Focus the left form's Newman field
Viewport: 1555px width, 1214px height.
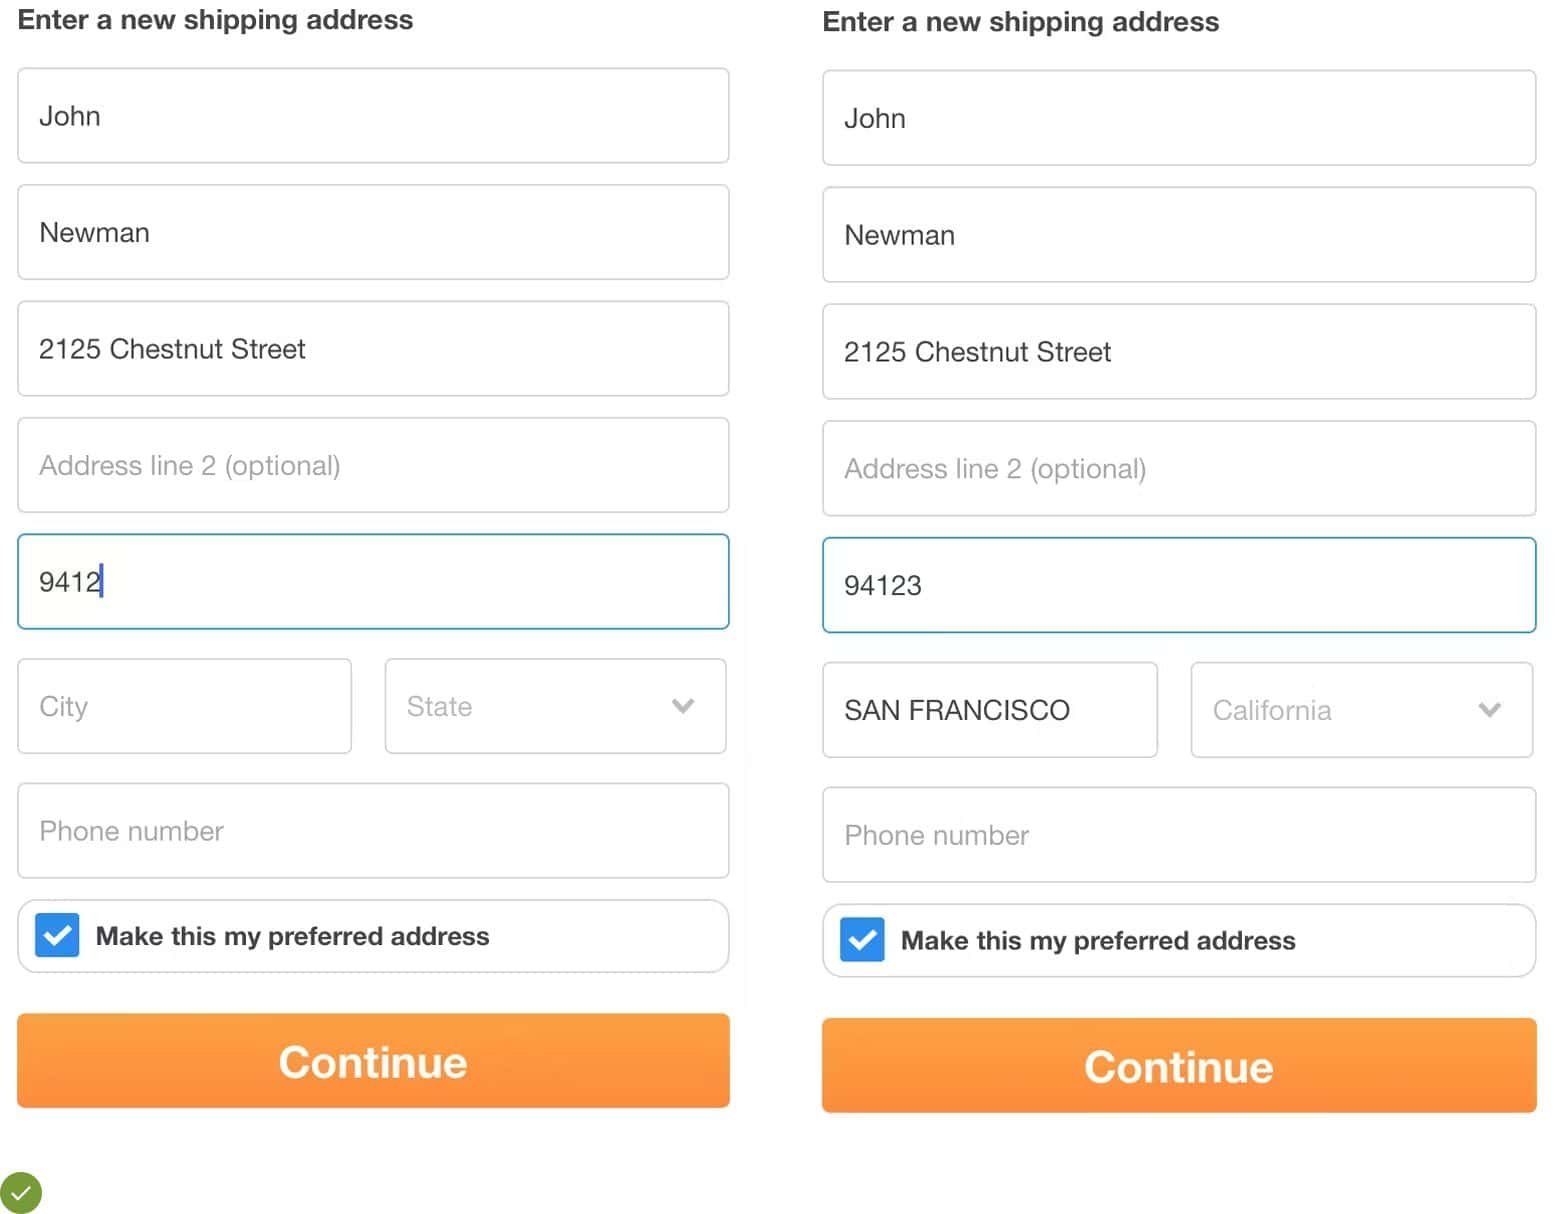click(x=373, y=232)
